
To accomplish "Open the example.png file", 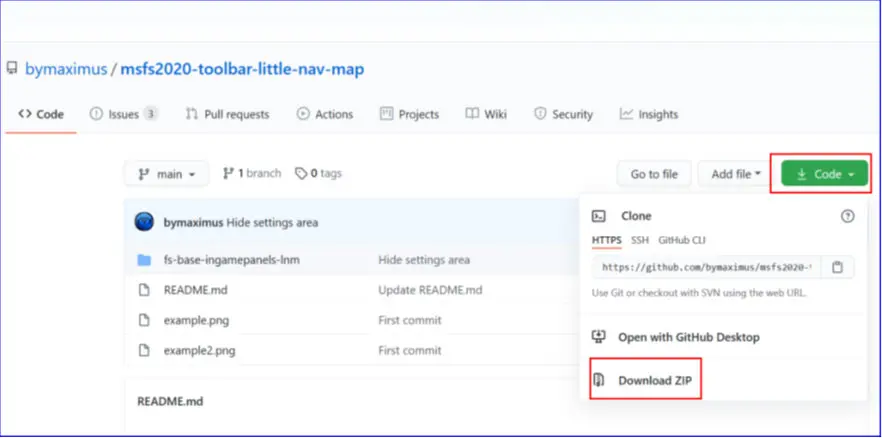I will 196,320.
